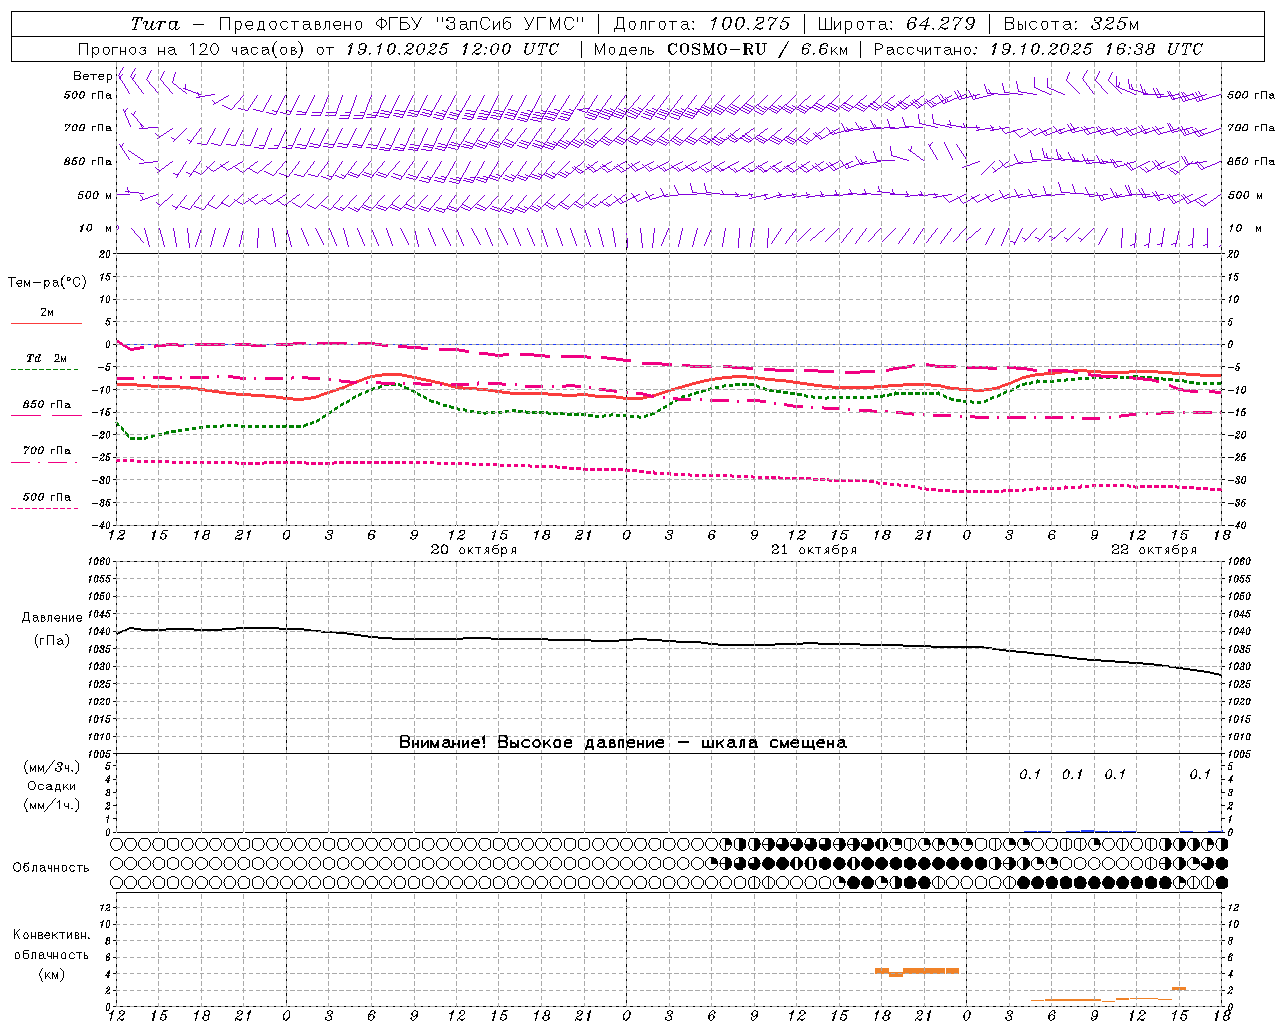Click the 'Тем-ра(°C)' temperature label
1280x1024 pixels.
pos(47,283)
